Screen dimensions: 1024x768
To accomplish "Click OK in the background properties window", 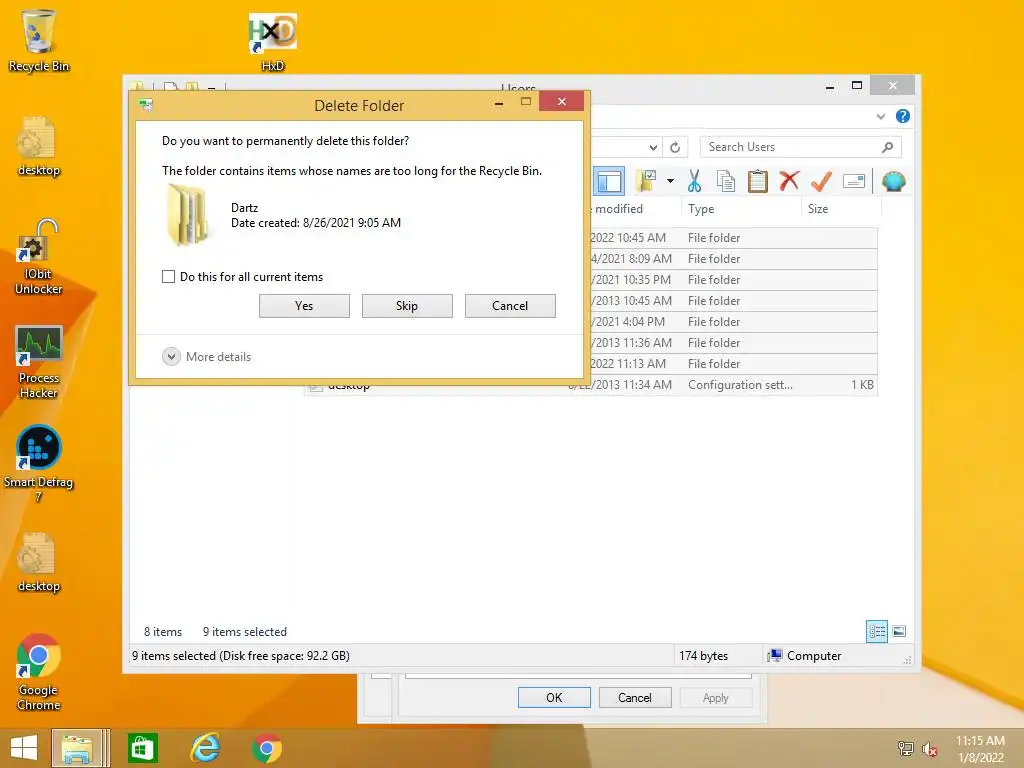I will (x=554, y=697).
